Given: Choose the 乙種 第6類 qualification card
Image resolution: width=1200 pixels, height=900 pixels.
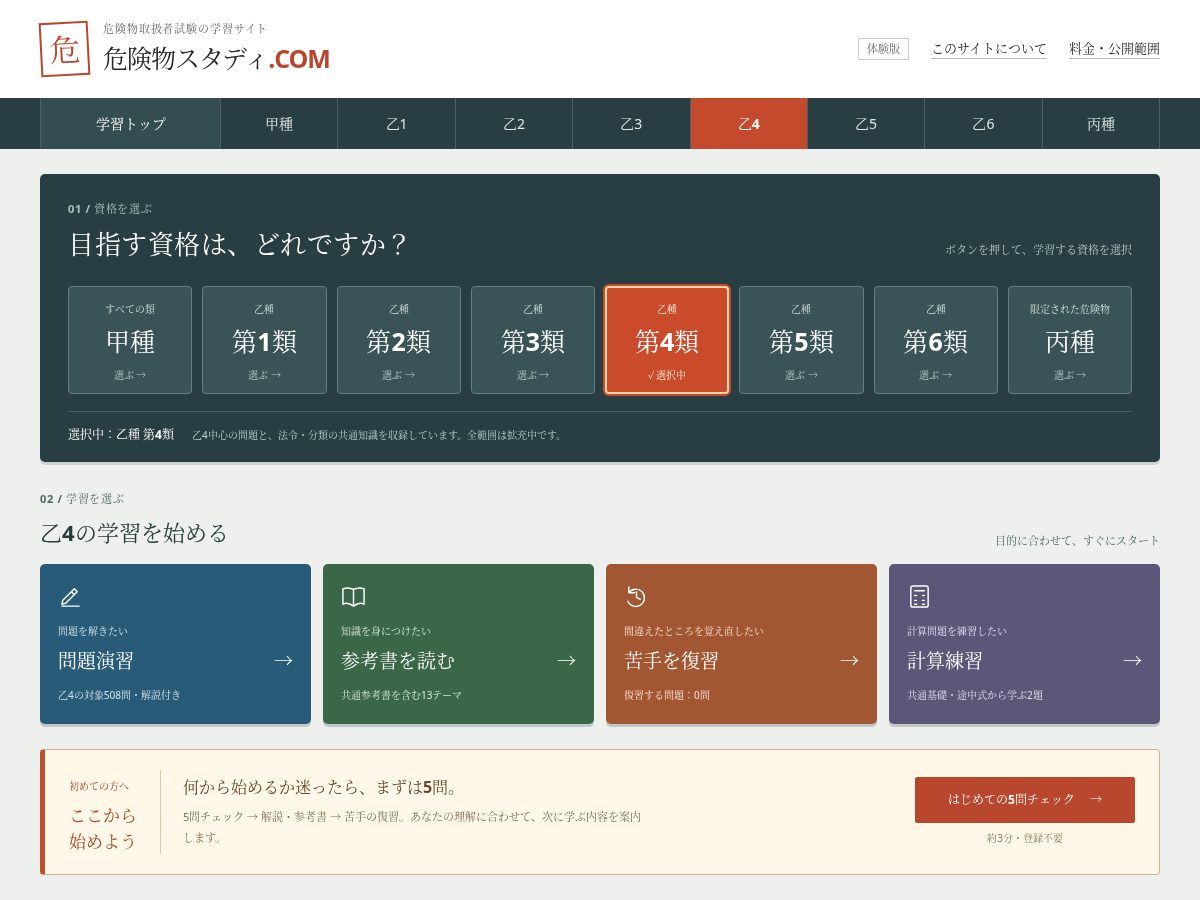Looking at the screenshot, I should pyautogui.click(x=936, y=340).
